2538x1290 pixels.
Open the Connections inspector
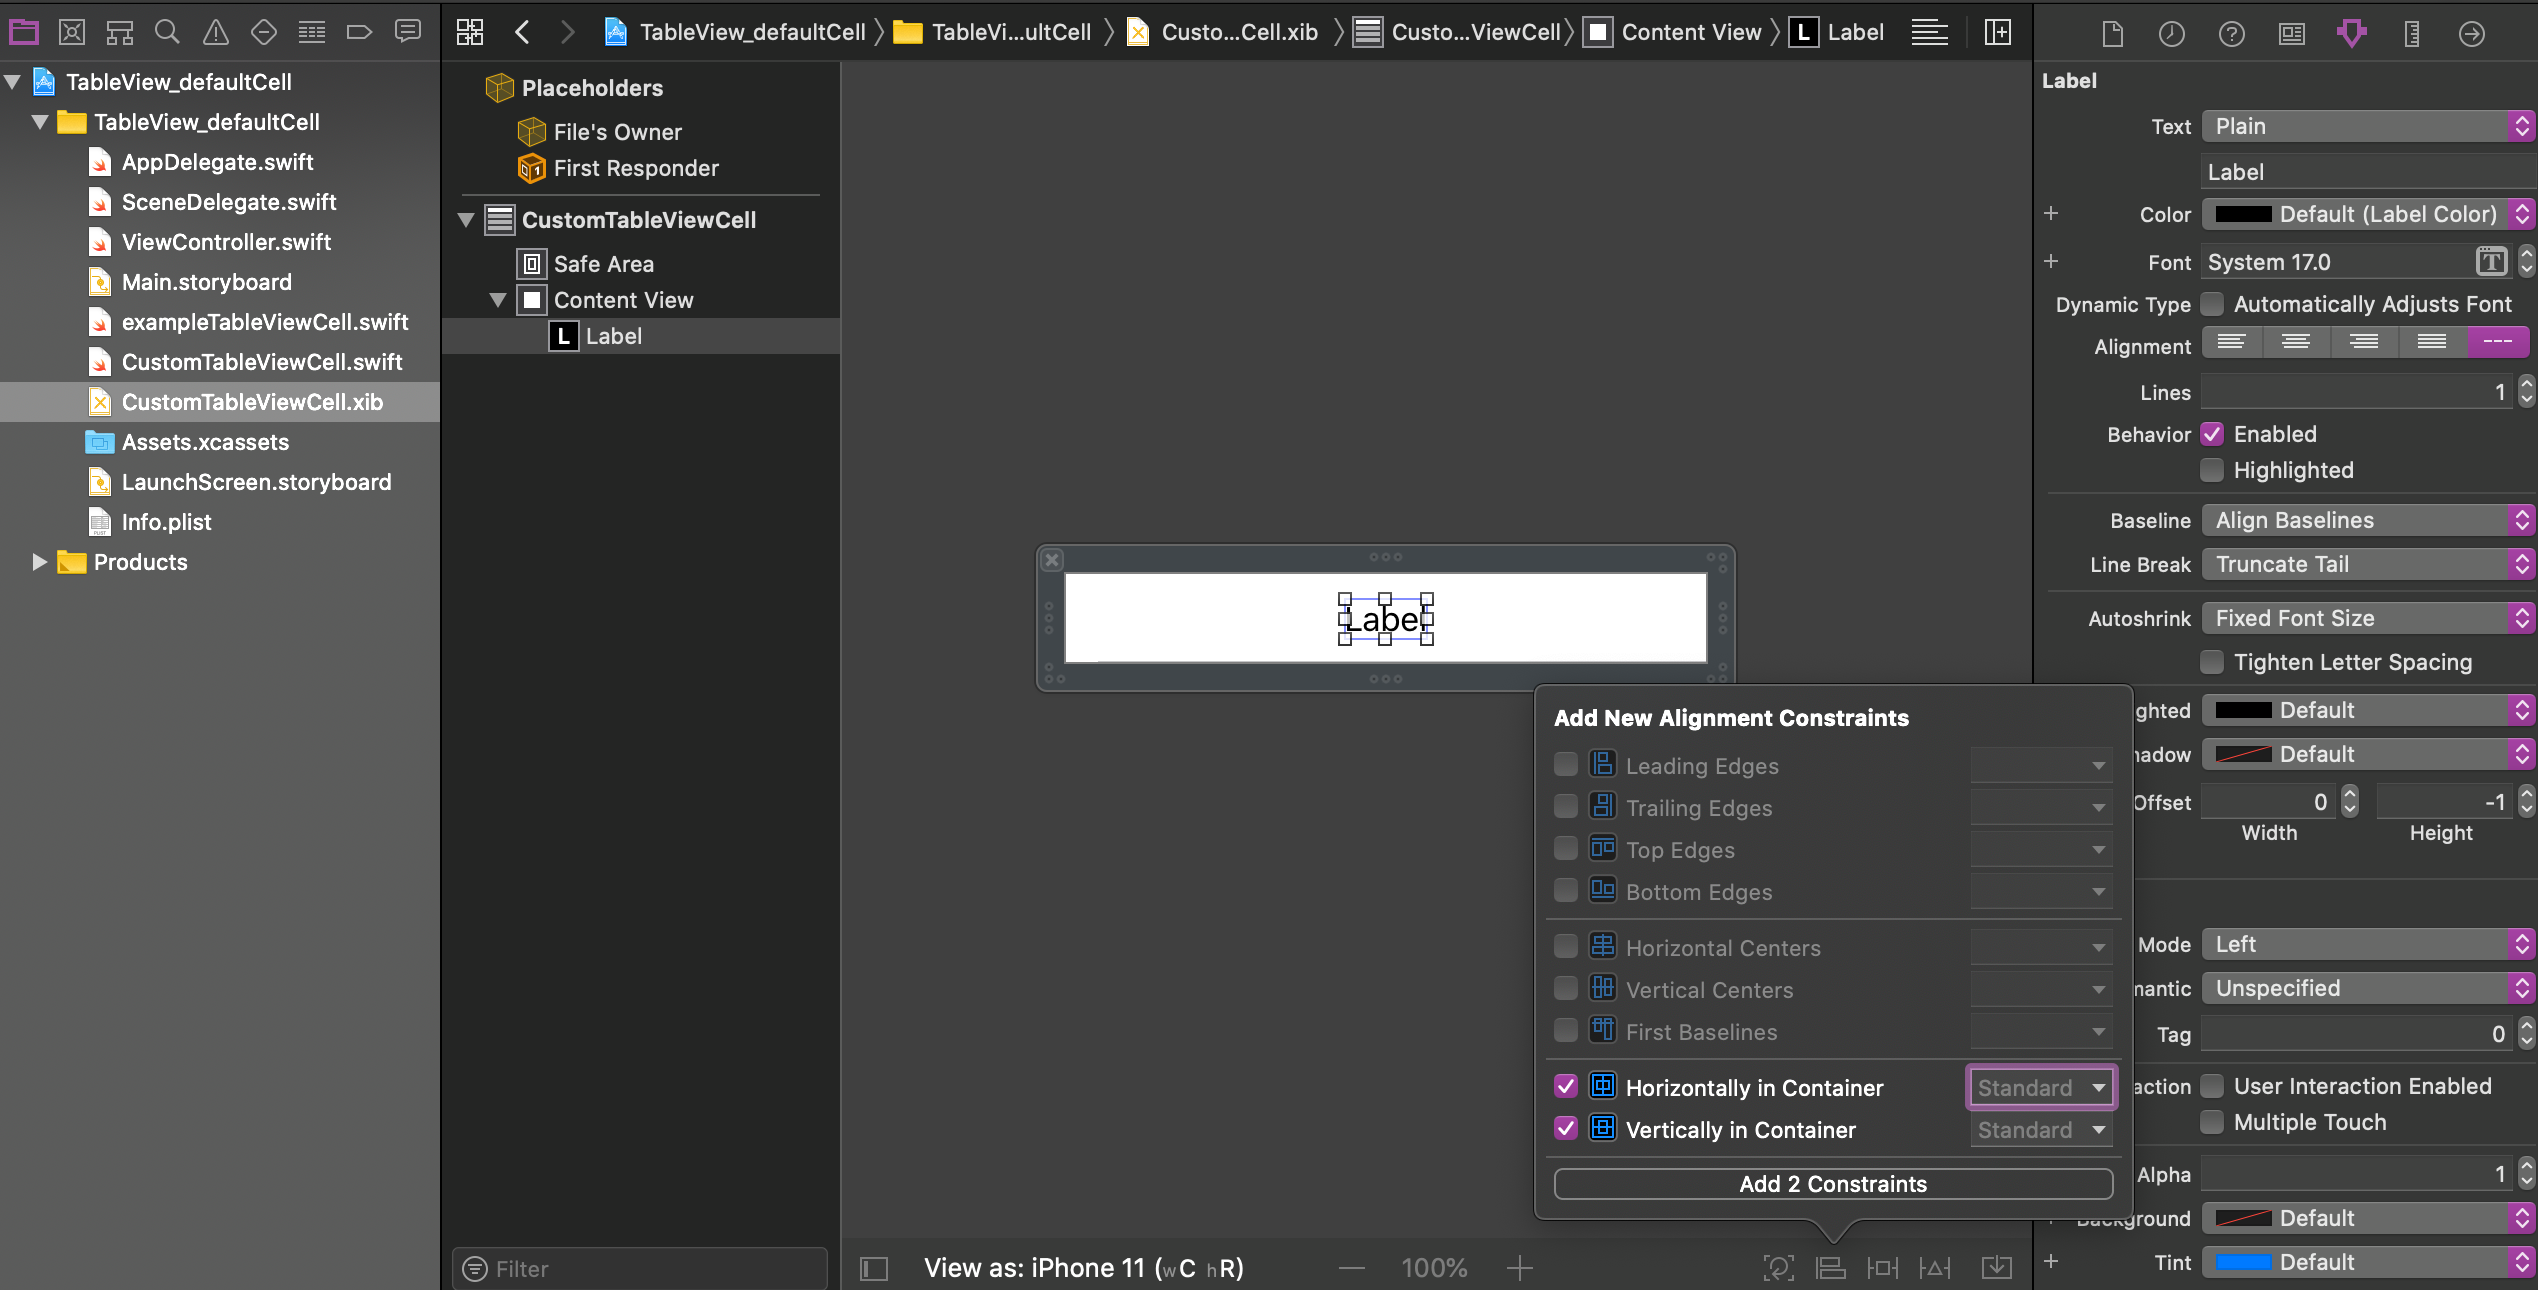2471,33
